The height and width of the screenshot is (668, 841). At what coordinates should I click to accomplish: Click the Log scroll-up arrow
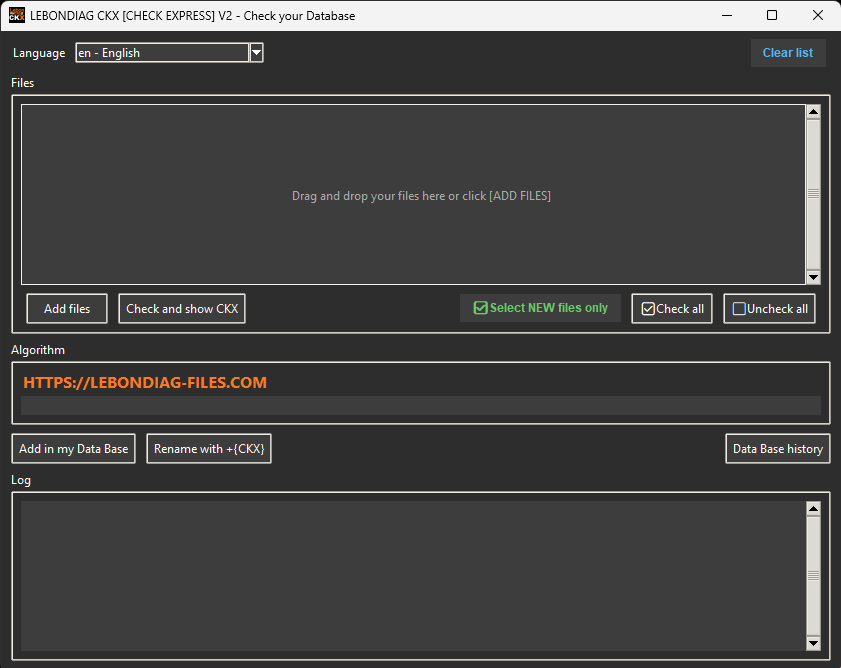(x=813, y=509)
